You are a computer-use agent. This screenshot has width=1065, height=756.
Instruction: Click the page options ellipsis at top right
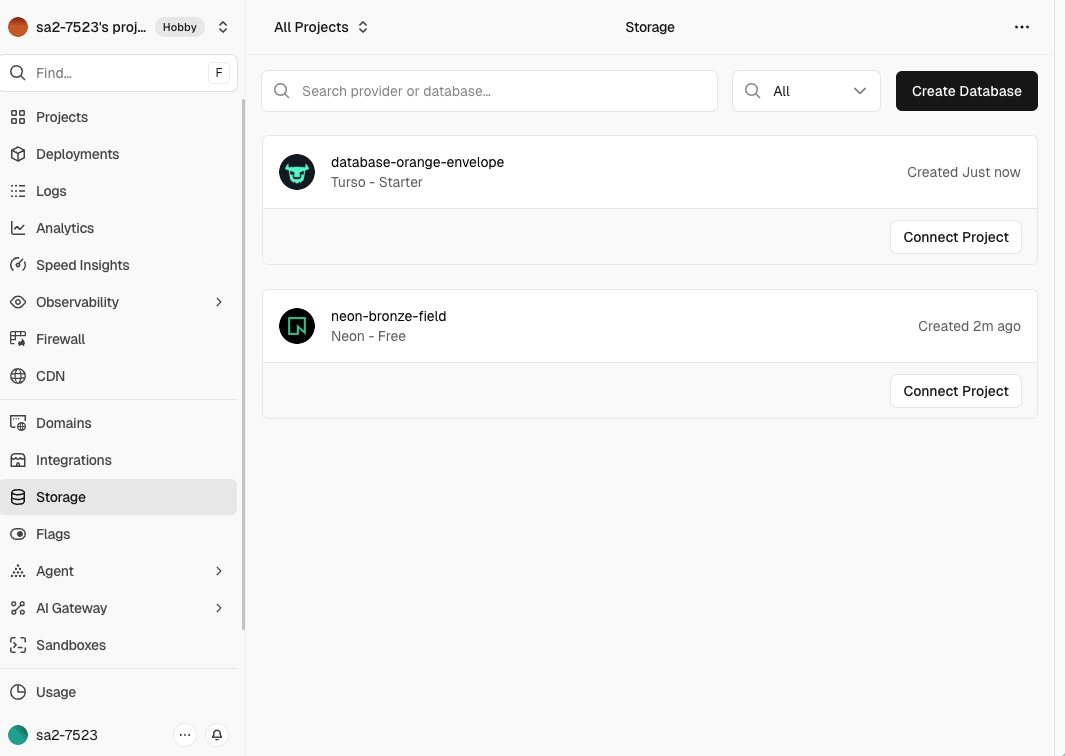tap(1021, 27)
